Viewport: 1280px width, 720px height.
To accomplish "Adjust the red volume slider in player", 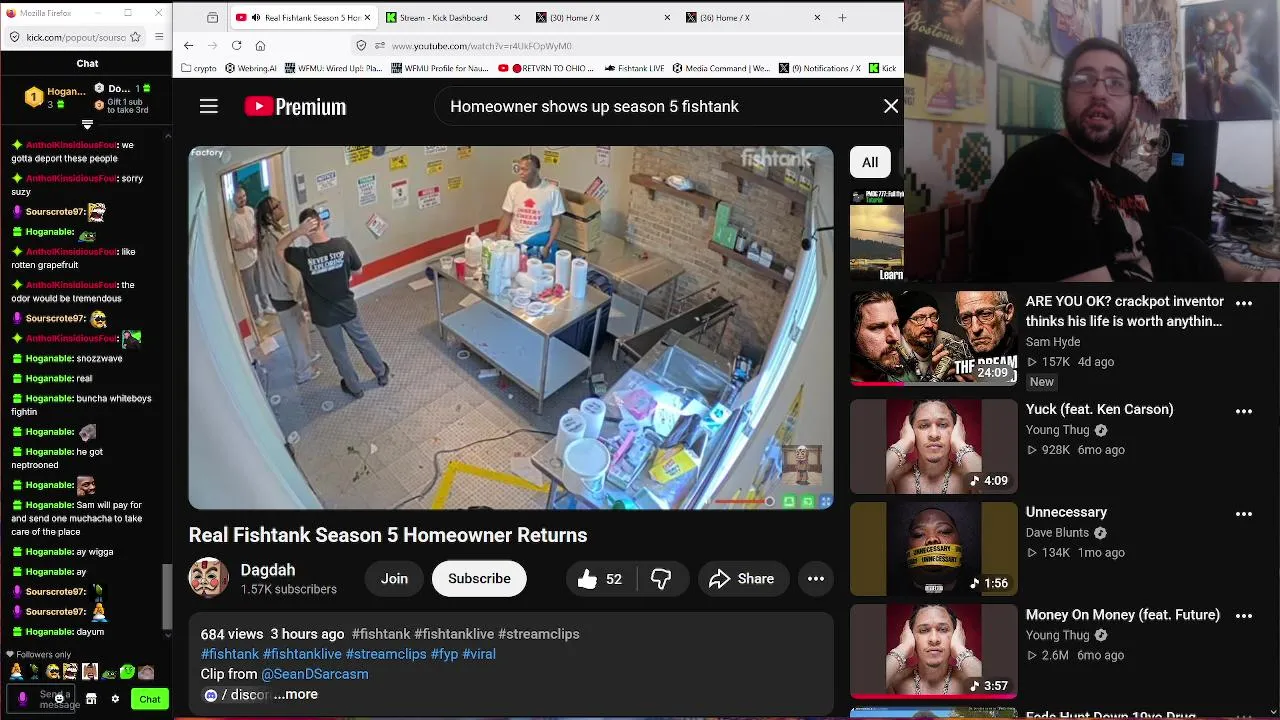I will [x=744, y=501].
